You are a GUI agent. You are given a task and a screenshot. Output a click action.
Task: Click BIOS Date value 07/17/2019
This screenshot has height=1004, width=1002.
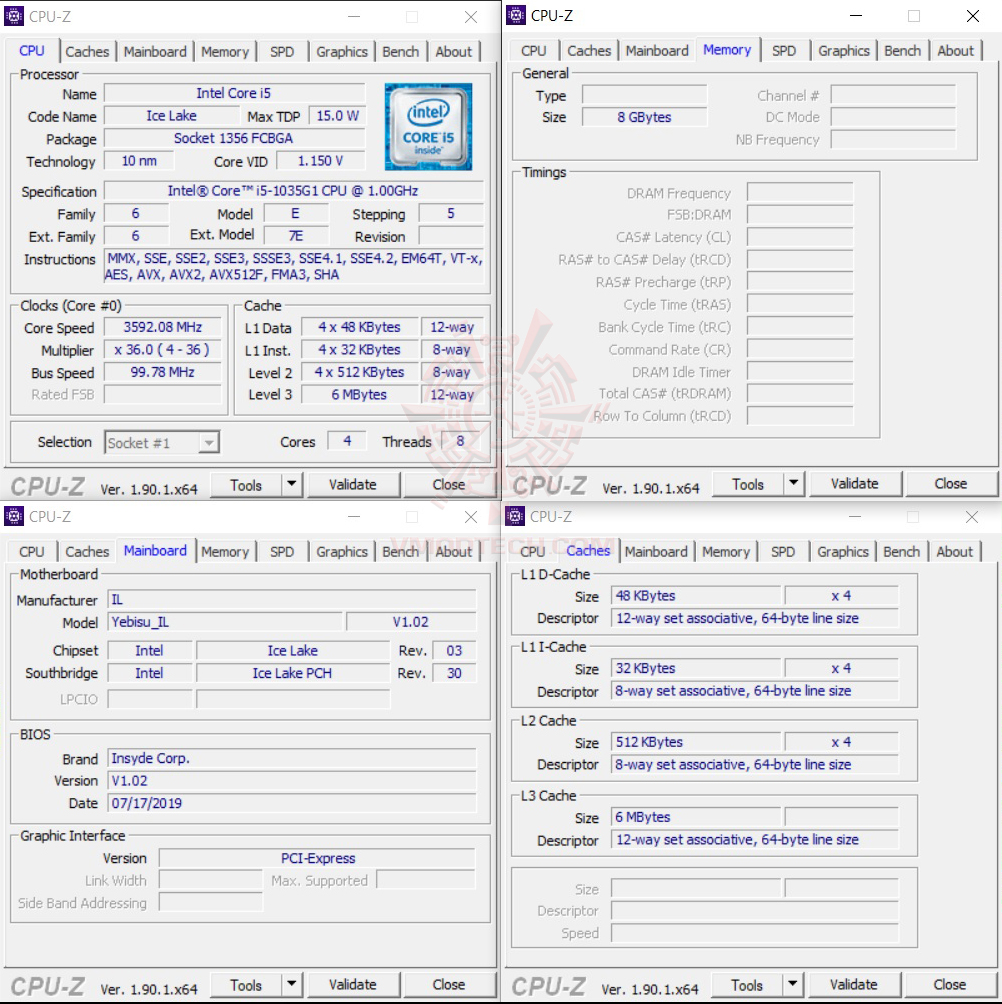pos(292,803)
